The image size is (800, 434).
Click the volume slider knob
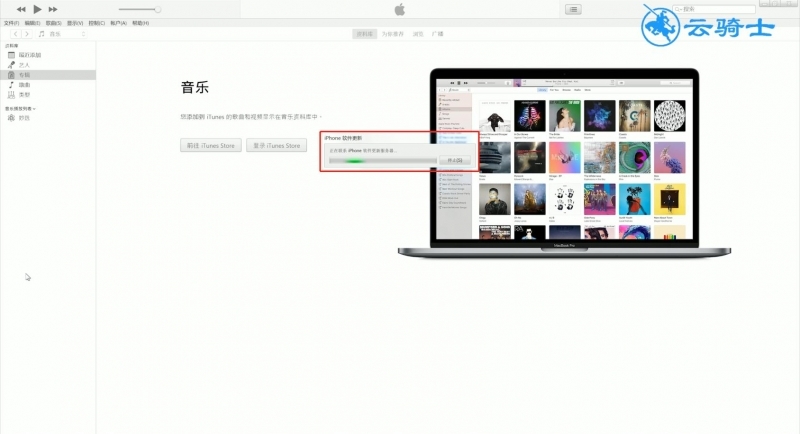tap(158, 9)
